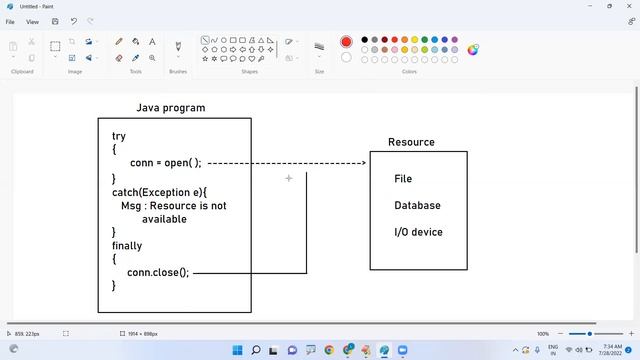Select the Five-point star shape
The image size is (640, 360).
tap(205, 59)
